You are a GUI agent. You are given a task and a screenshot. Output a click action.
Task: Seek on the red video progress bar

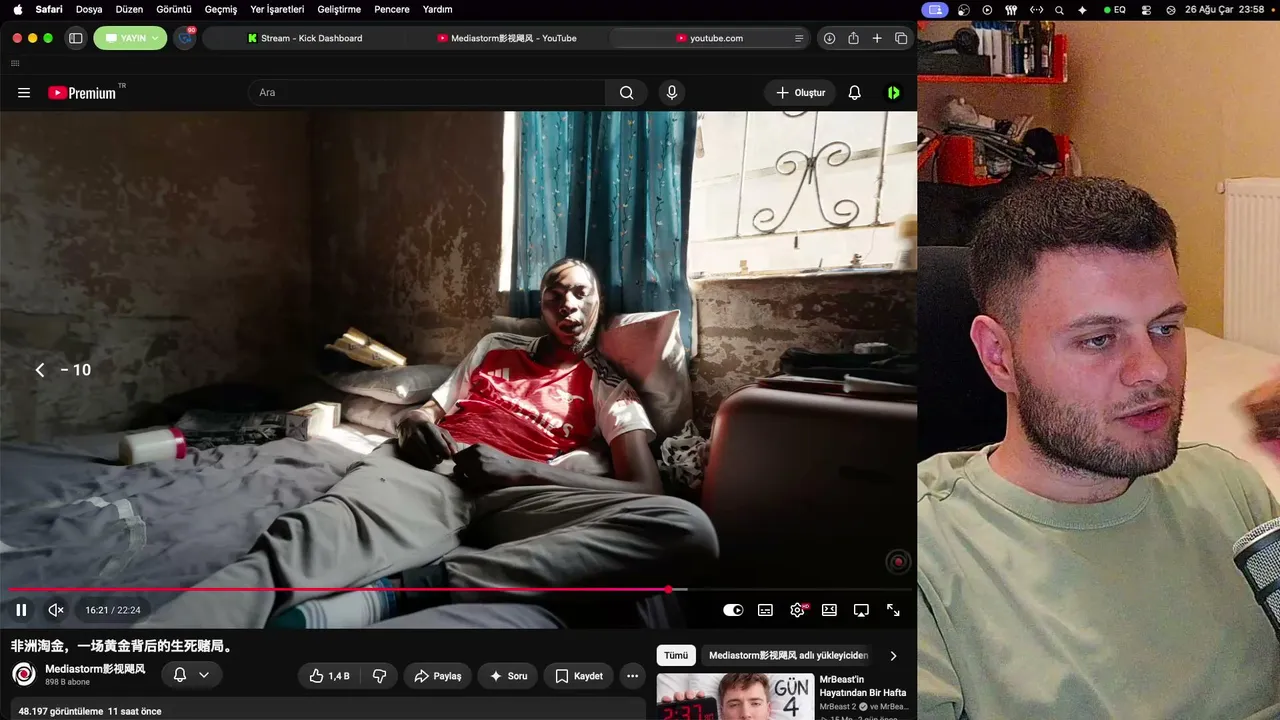coord(458,589)
